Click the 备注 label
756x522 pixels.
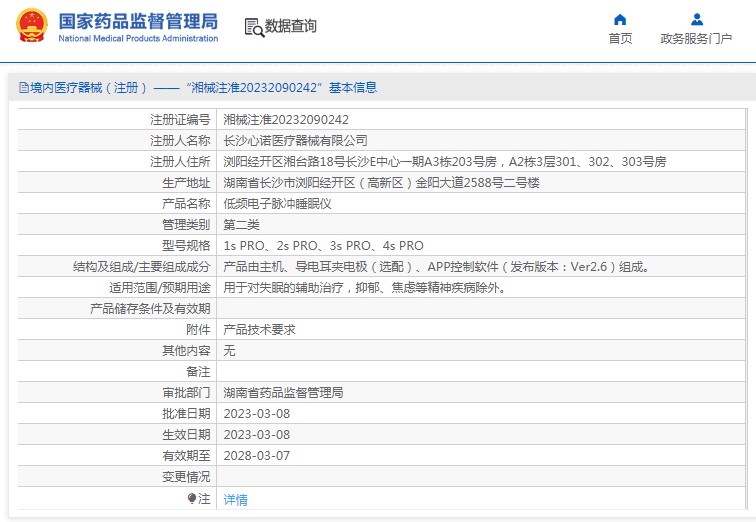point(198,372)
